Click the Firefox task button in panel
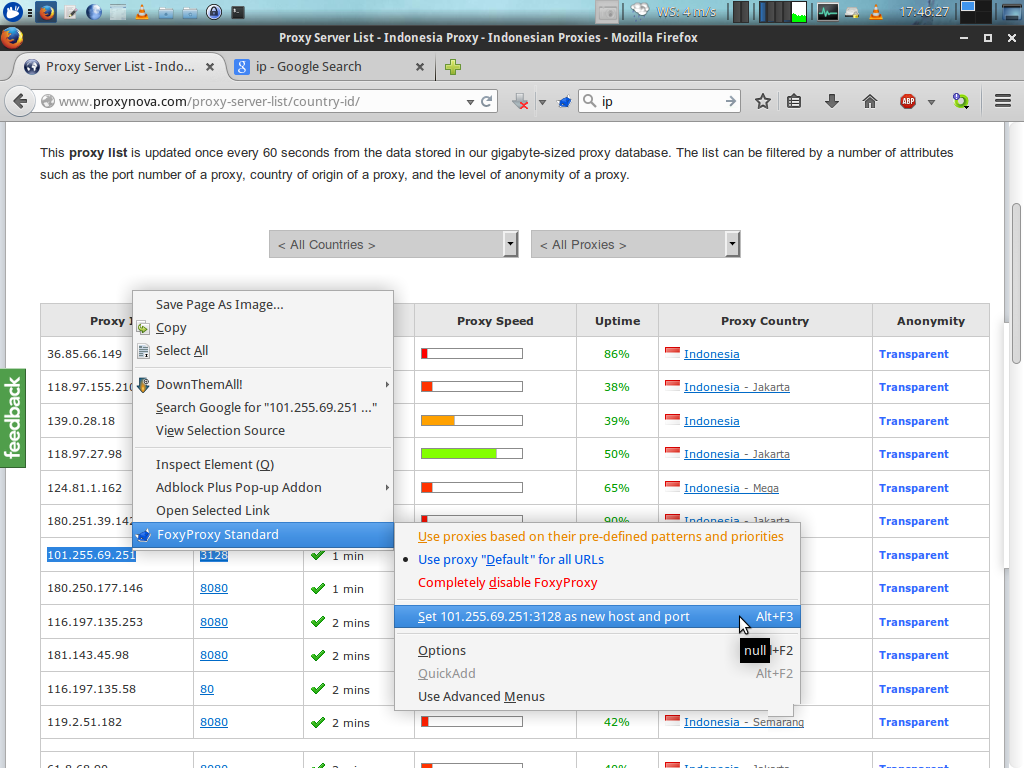 (x=46, y=12)
